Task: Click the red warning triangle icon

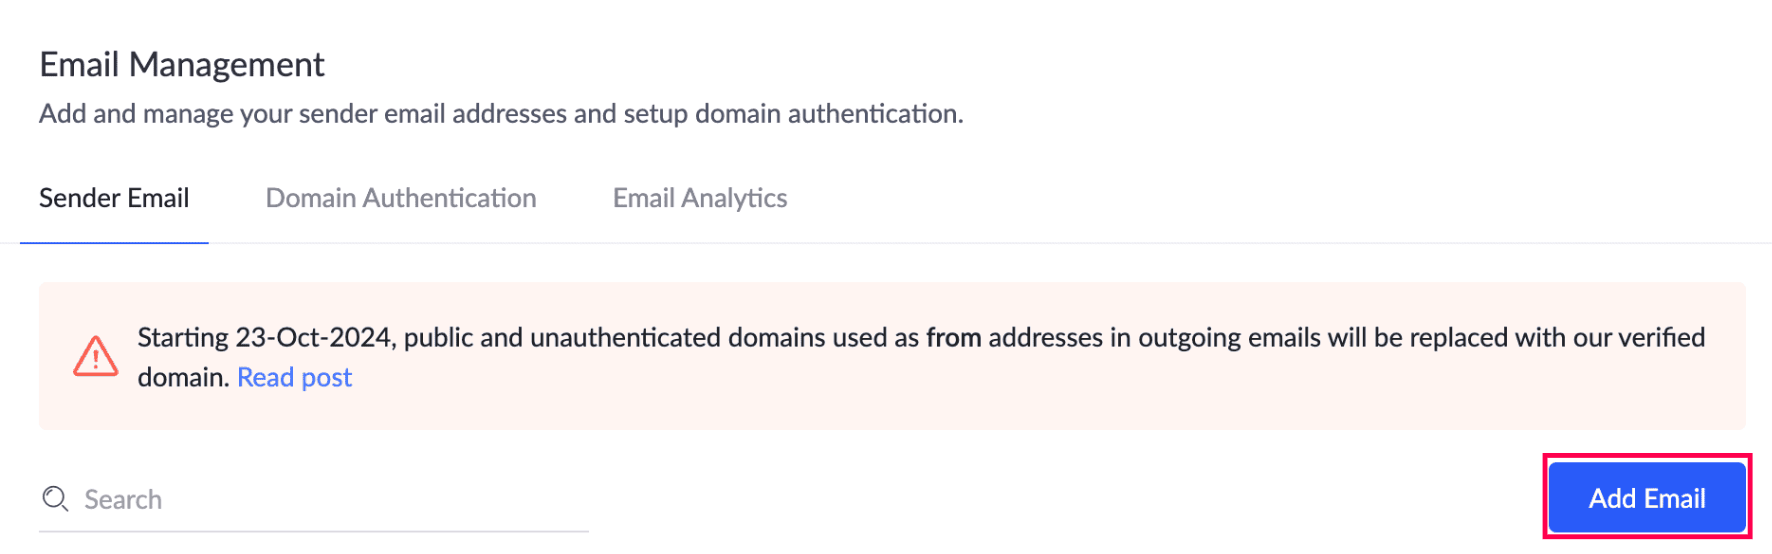Action: coord(96,356)
